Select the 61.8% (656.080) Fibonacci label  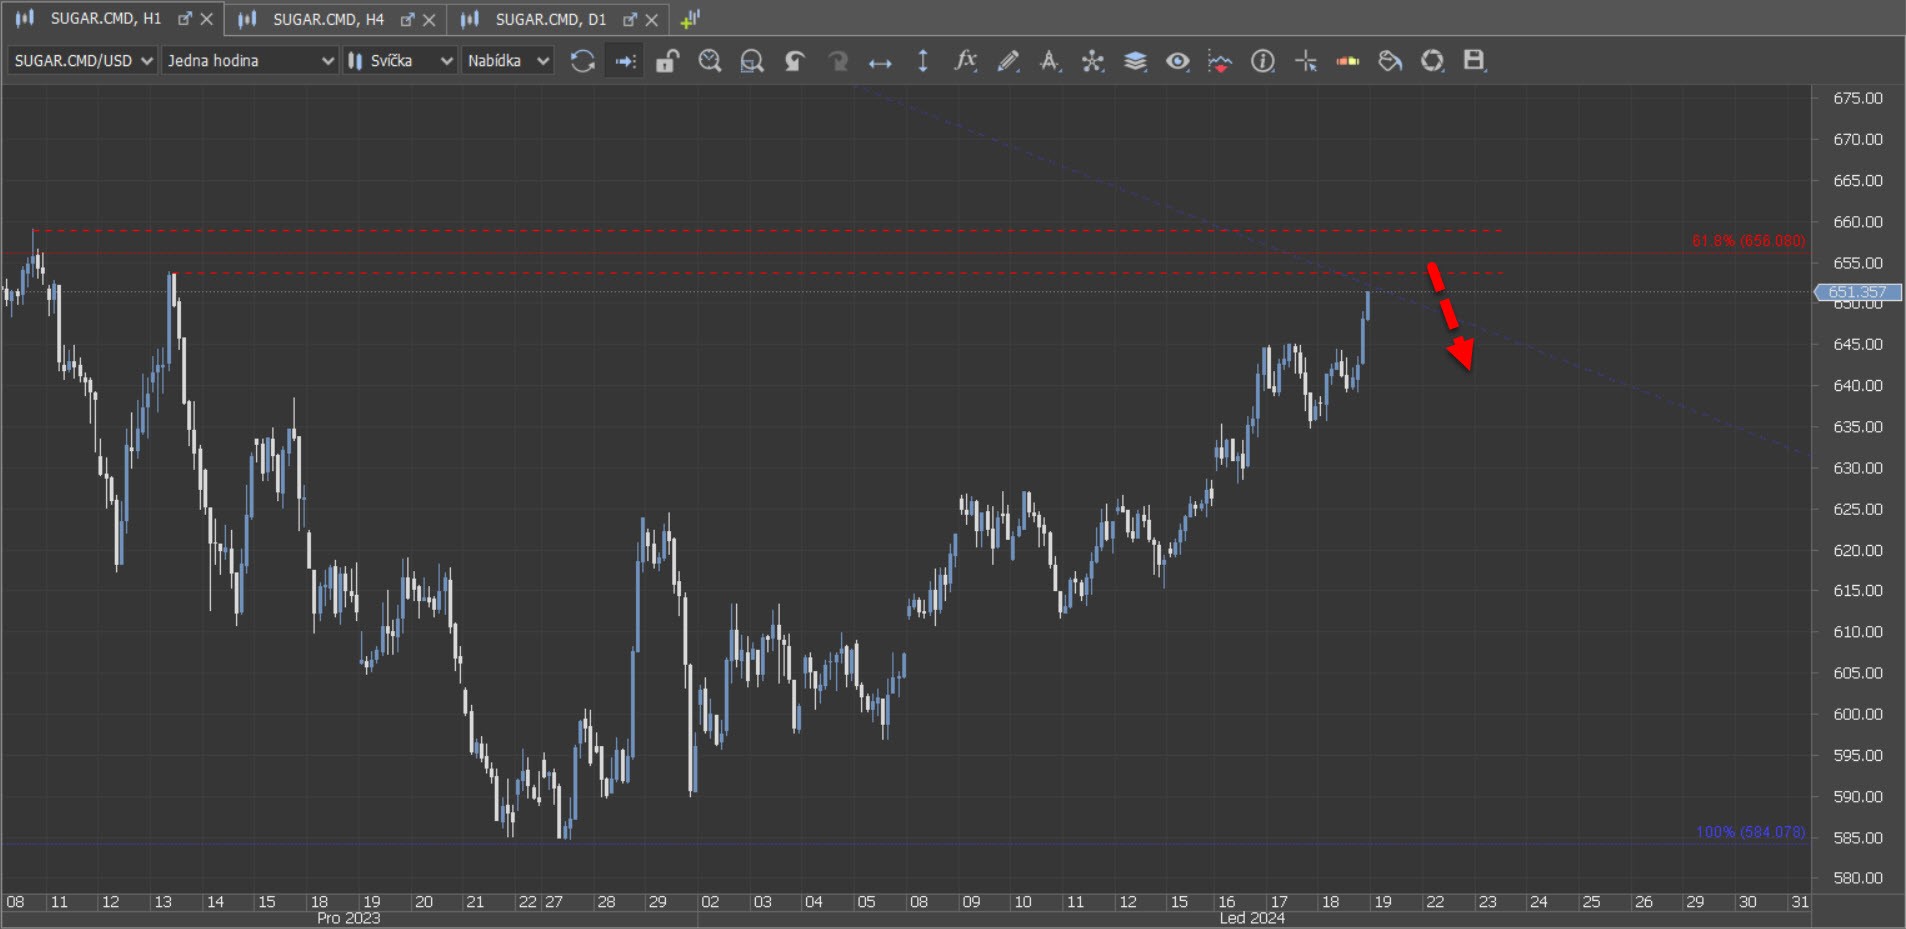(1748, 241)
